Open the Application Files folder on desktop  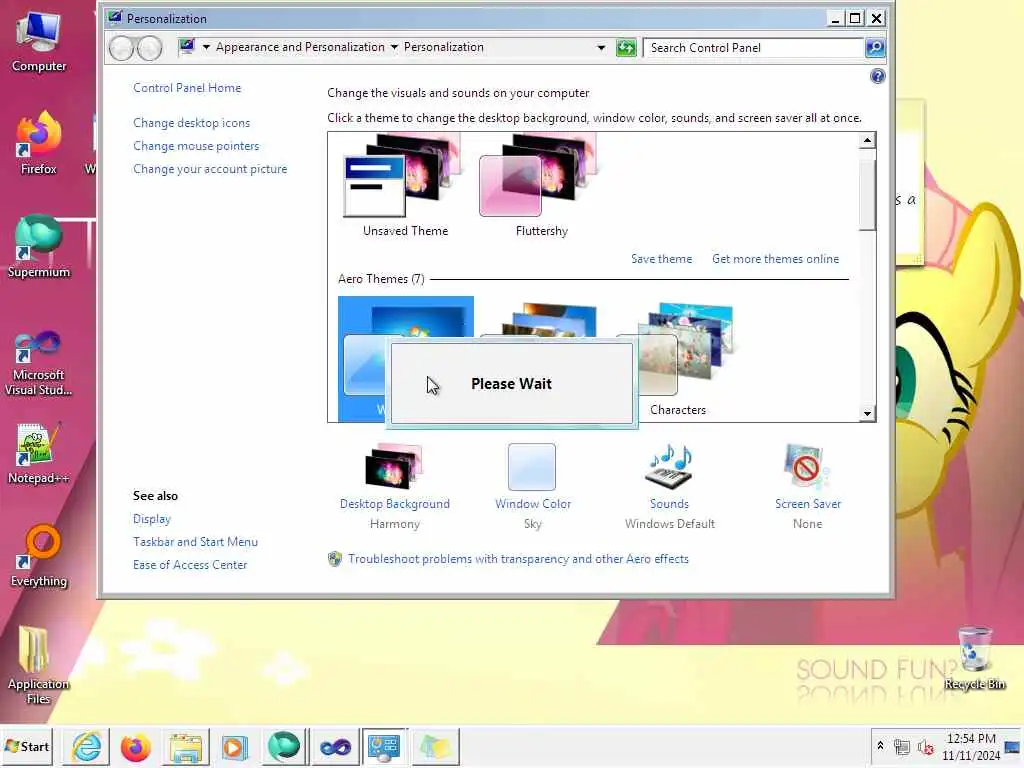click(39, 665)
